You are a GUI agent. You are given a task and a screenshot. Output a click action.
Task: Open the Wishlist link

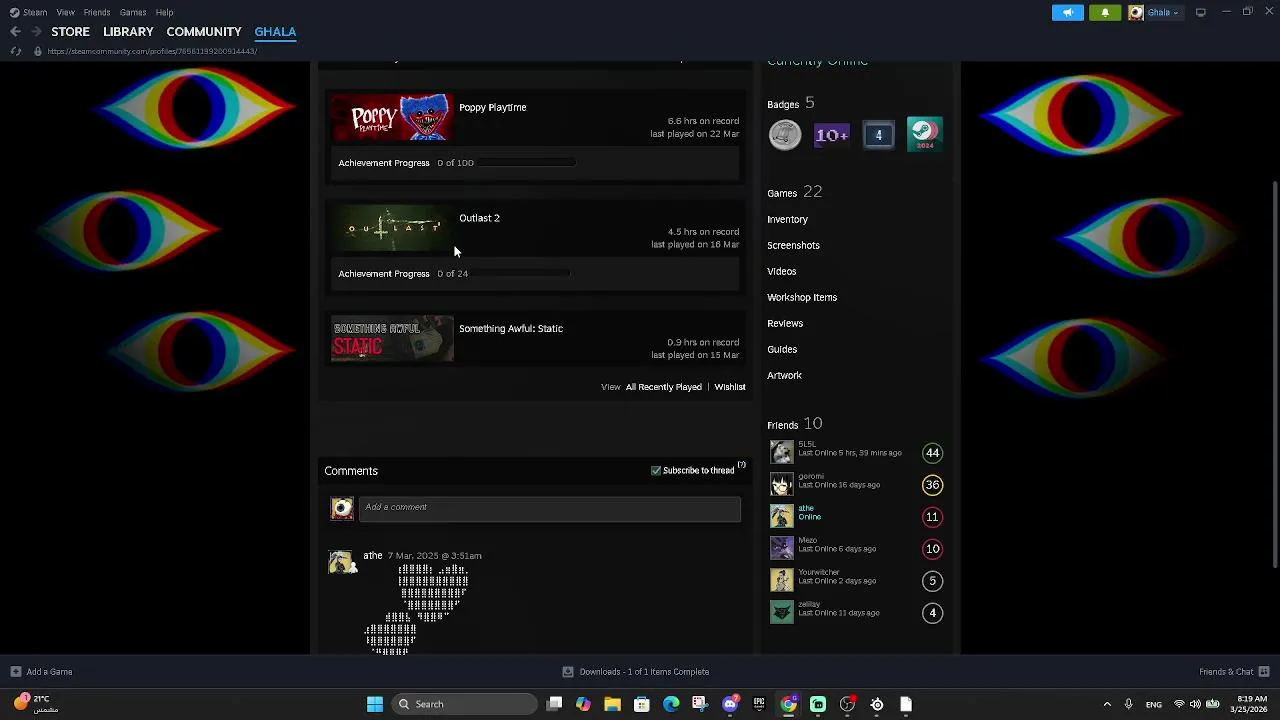730,387
